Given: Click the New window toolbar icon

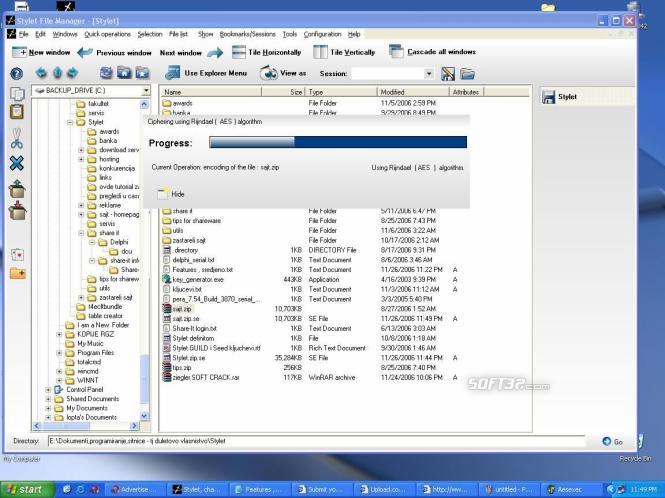Looking at the screenshot, I should tap(19, 52).
